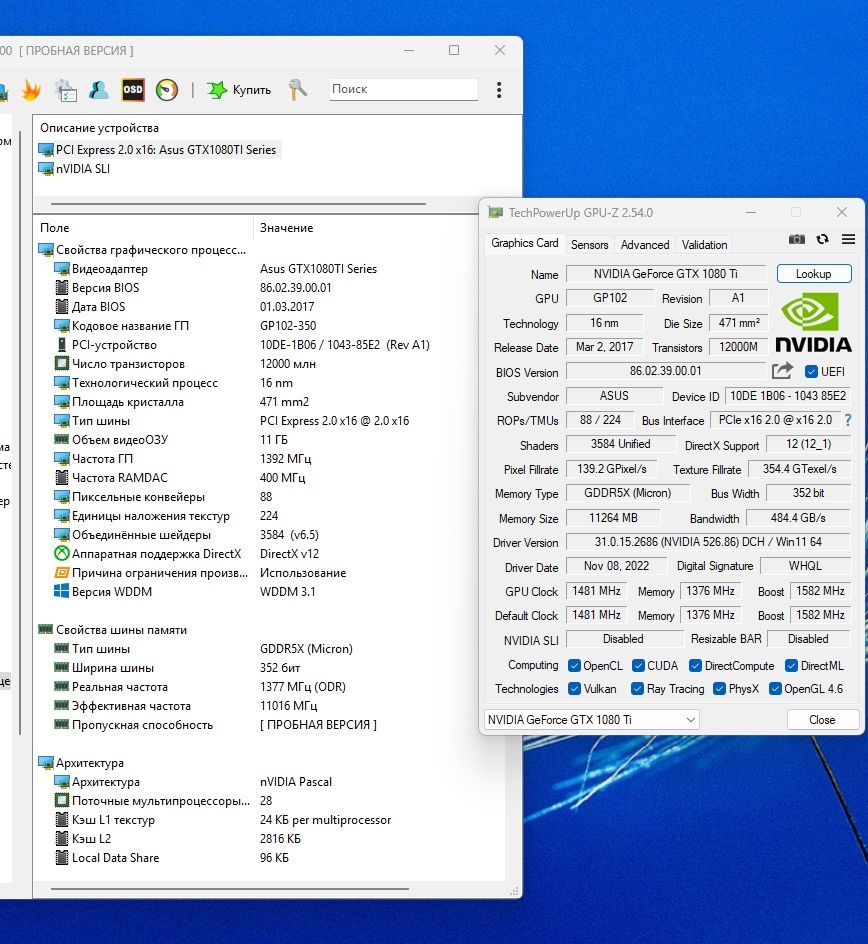Viewport: 868px width, 944px height.
Task: Click the Bus Interface question mark
Action: pyautogui.click(x=848, y=420)
